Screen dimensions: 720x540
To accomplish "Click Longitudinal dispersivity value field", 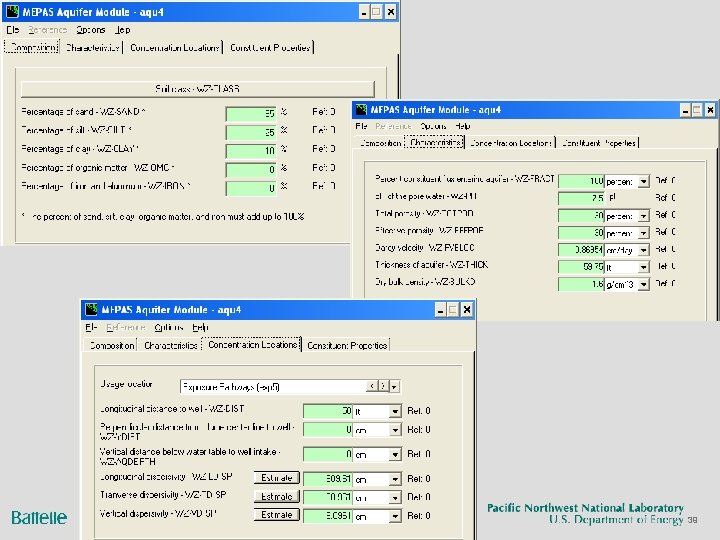I will coord(328,479).
